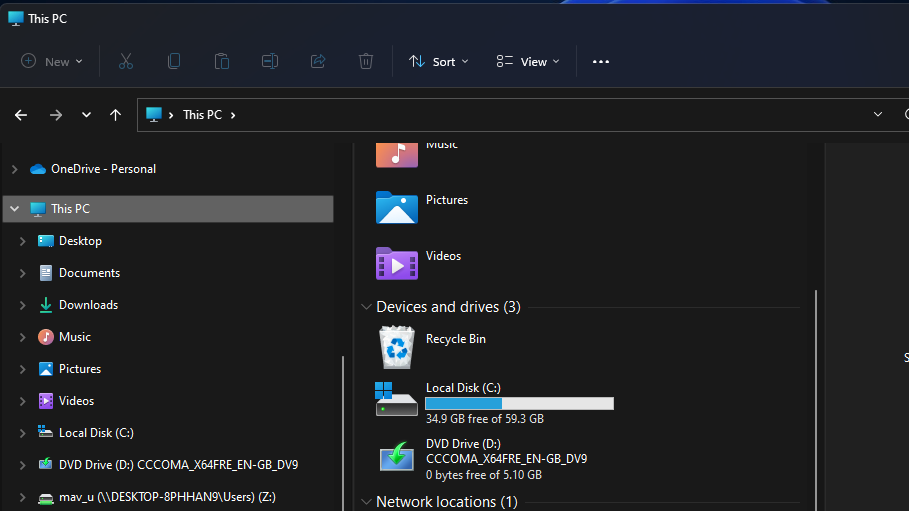Click See more three-dots menu

click(600, 61)
